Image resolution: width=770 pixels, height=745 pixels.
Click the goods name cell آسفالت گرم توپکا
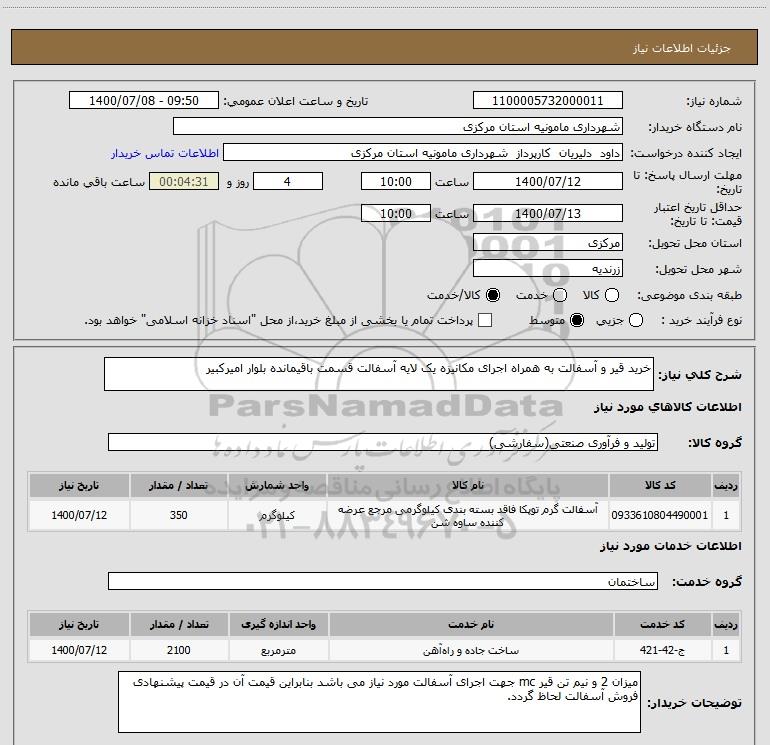pos(468,515)
